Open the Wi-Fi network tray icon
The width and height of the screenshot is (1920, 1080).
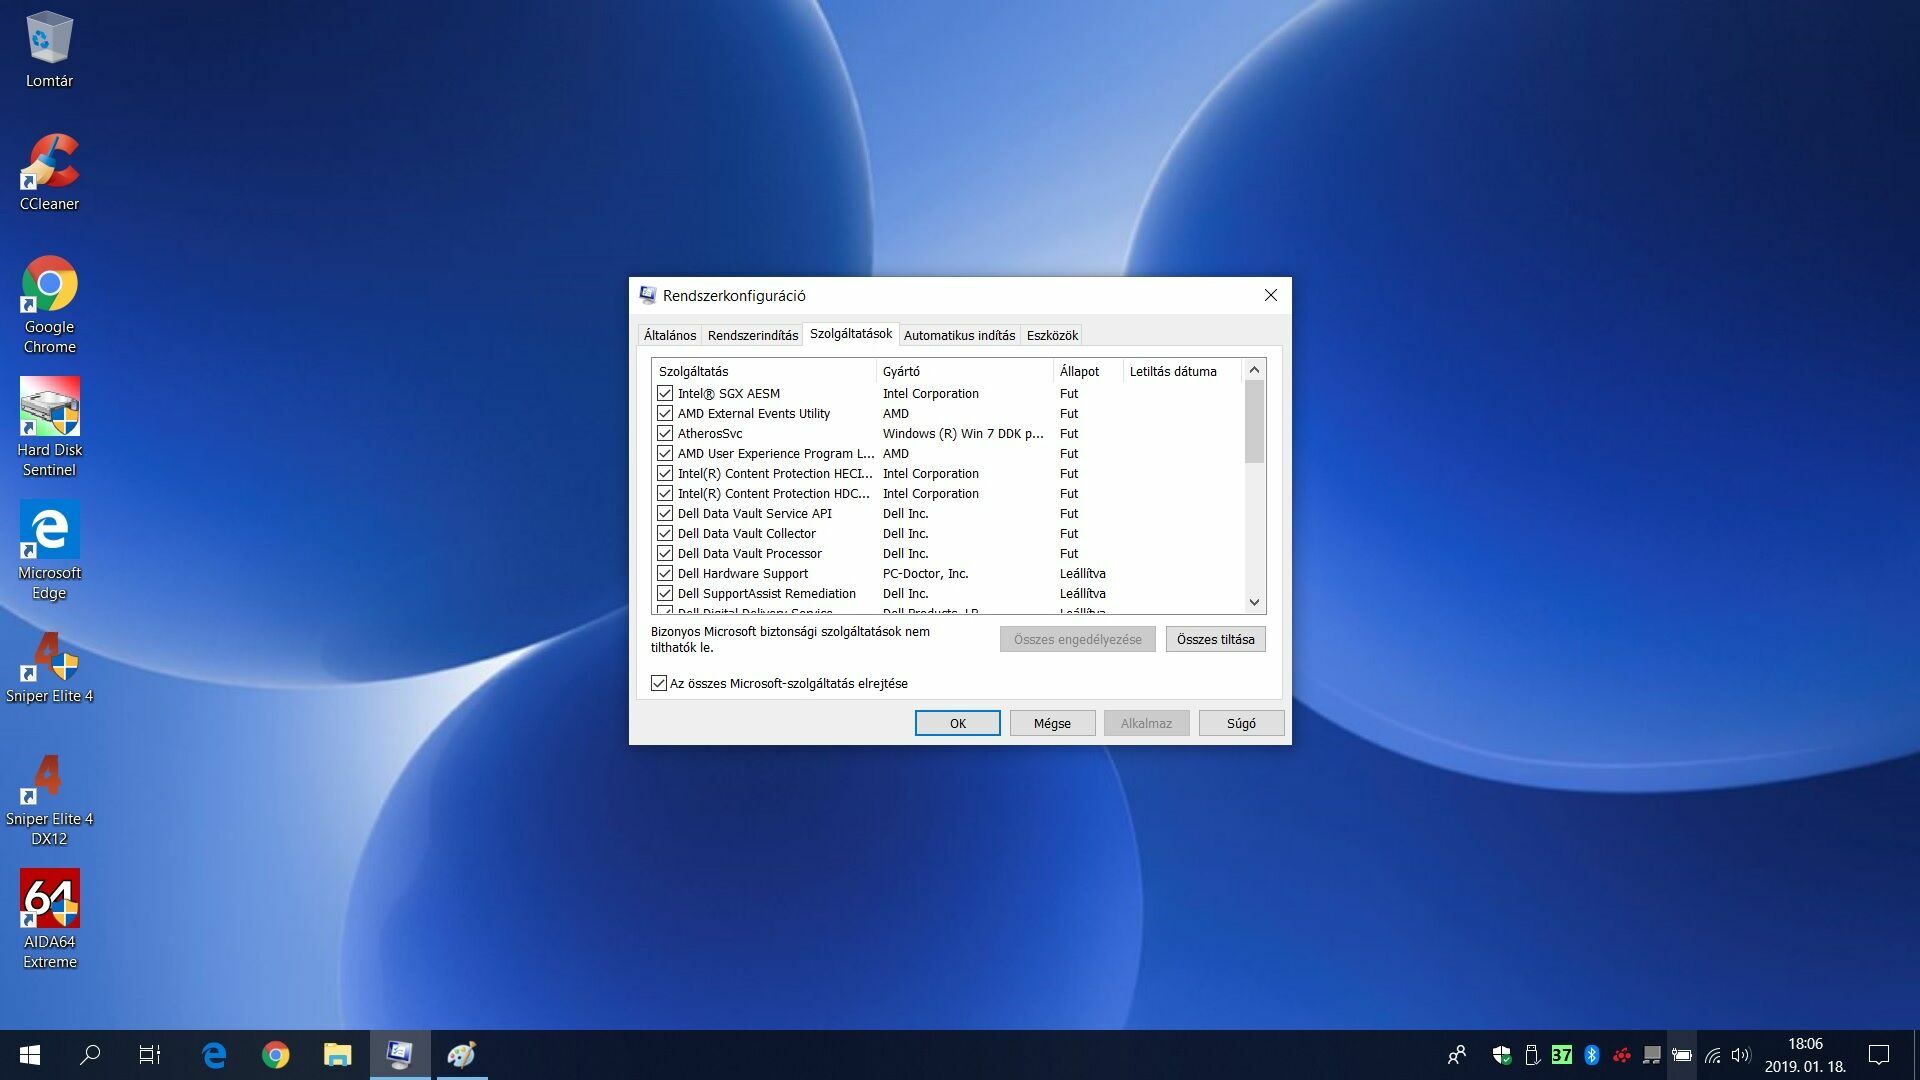point(1713,1055)
